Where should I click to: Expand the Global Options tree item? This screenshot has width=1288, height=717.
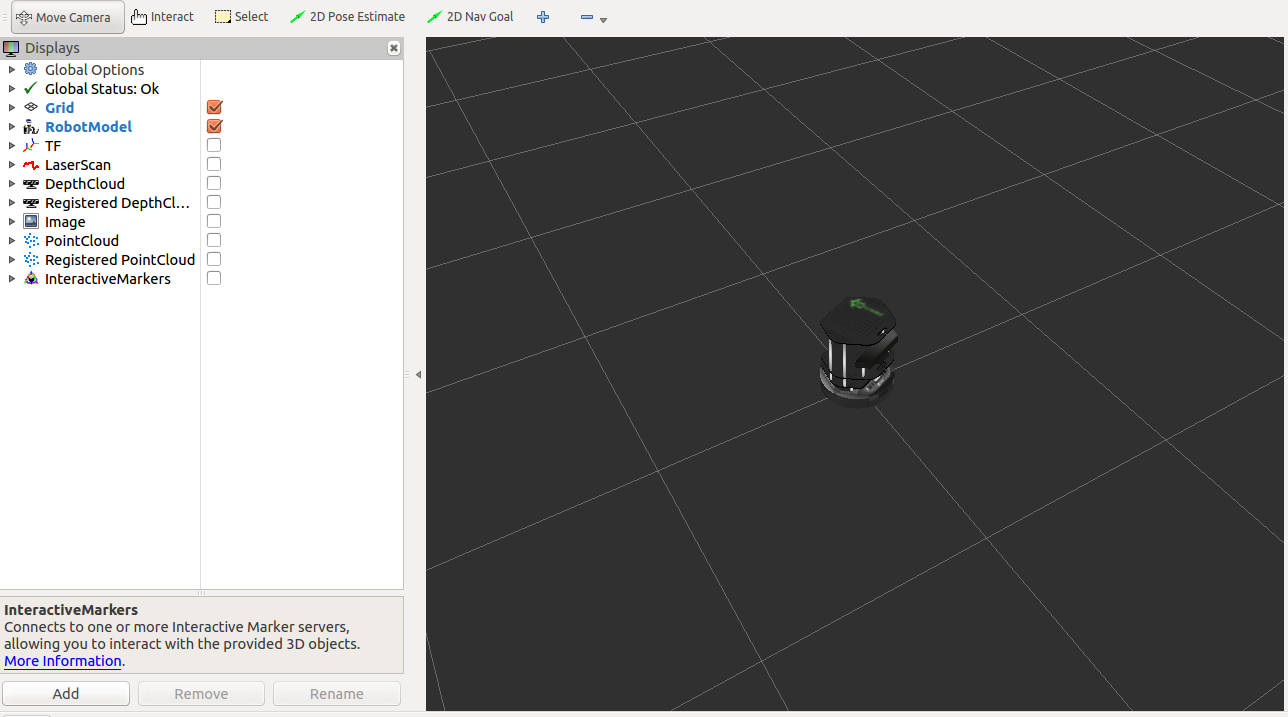(10, 69)
